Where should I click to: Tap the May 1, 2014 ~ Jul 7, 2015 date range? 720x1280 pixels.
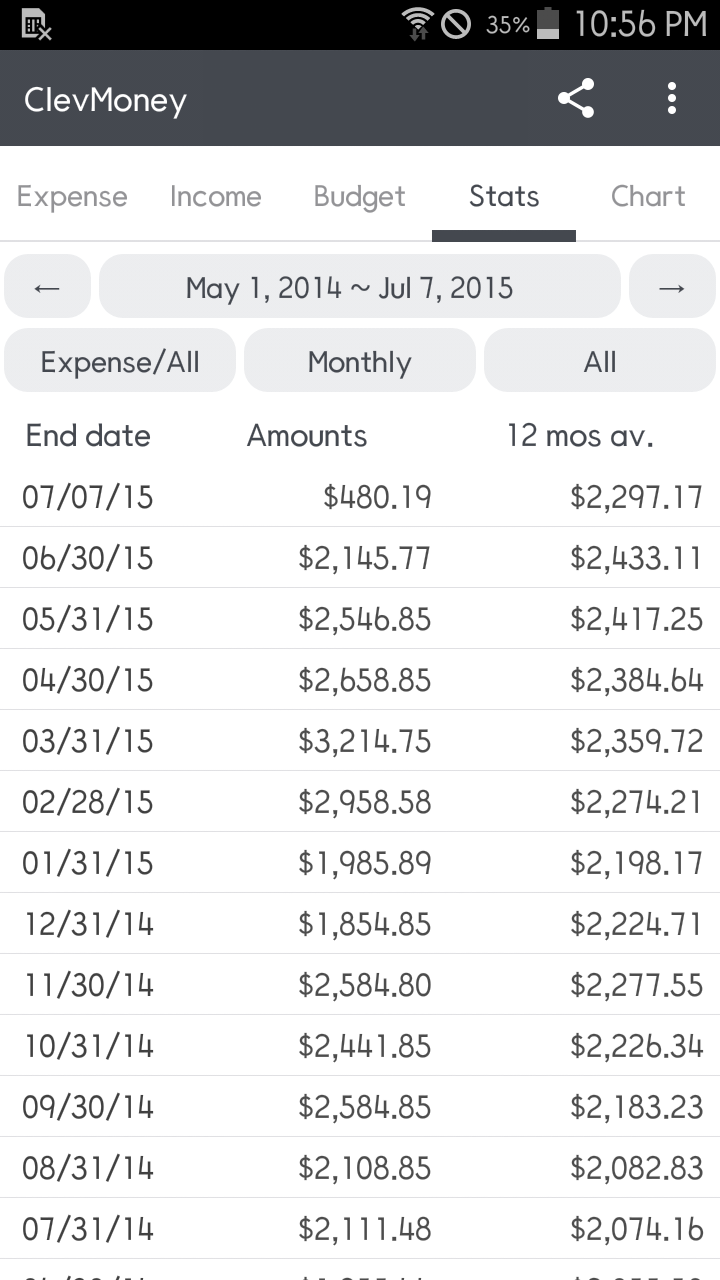360,287
